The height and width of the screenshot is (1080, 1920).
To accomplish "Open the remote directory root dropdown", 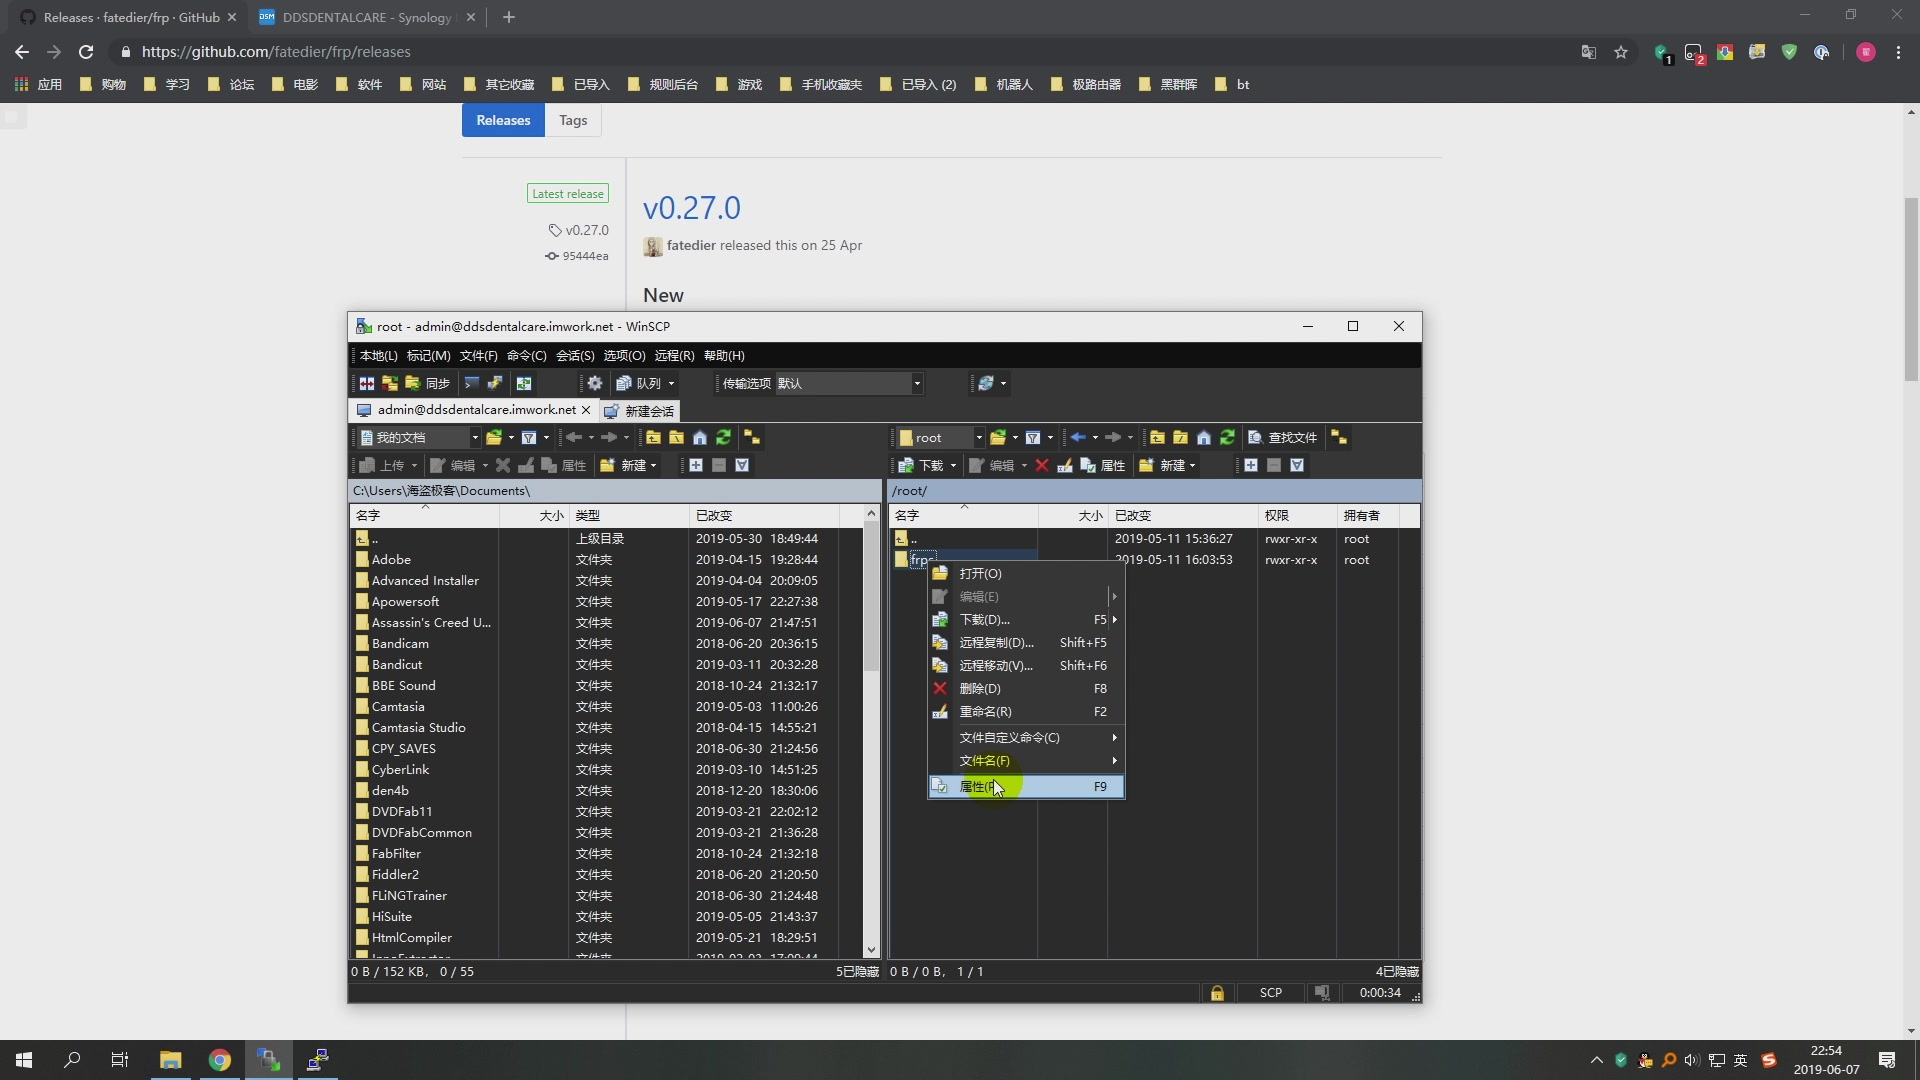I will point(940,437).
